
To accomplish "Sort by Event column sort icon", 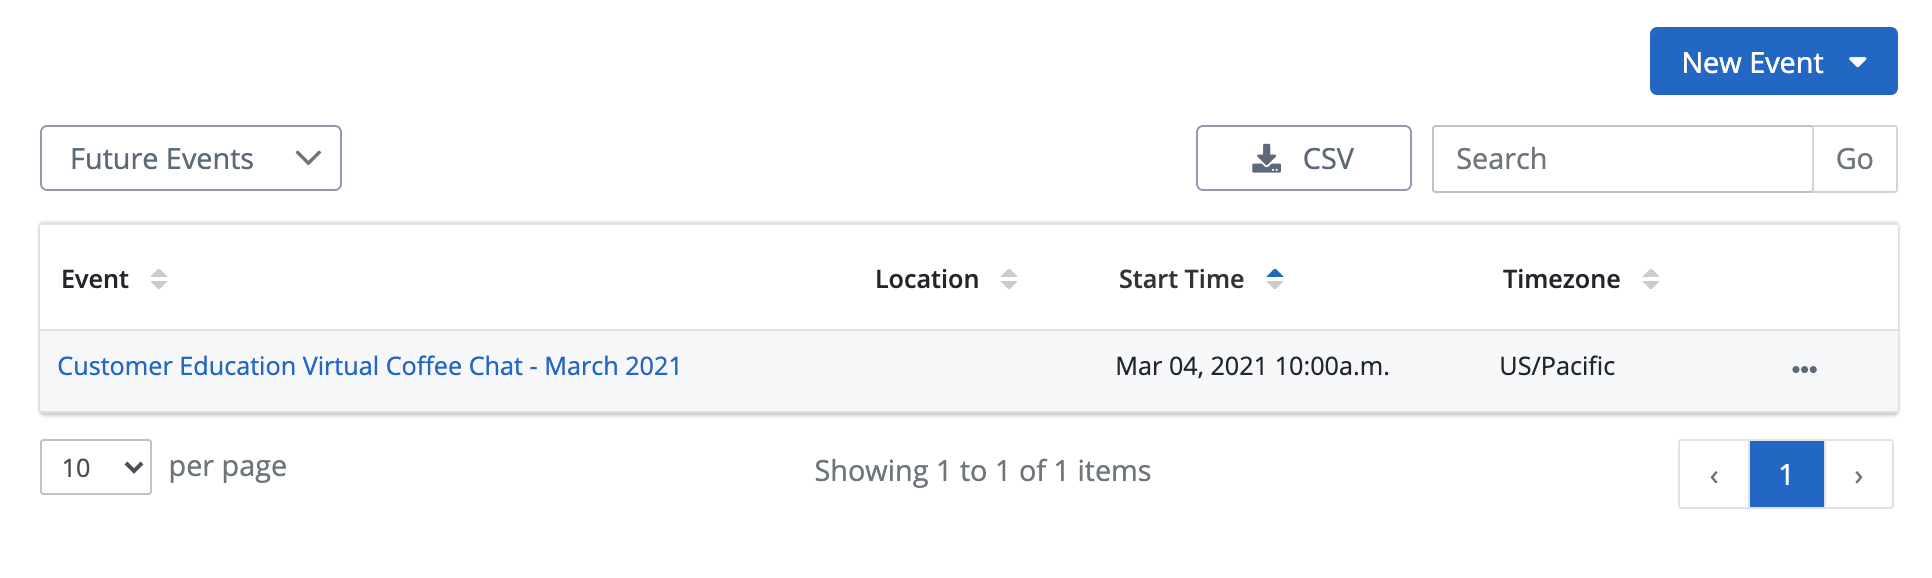I will pyautogui.click(x=159, y=279).
